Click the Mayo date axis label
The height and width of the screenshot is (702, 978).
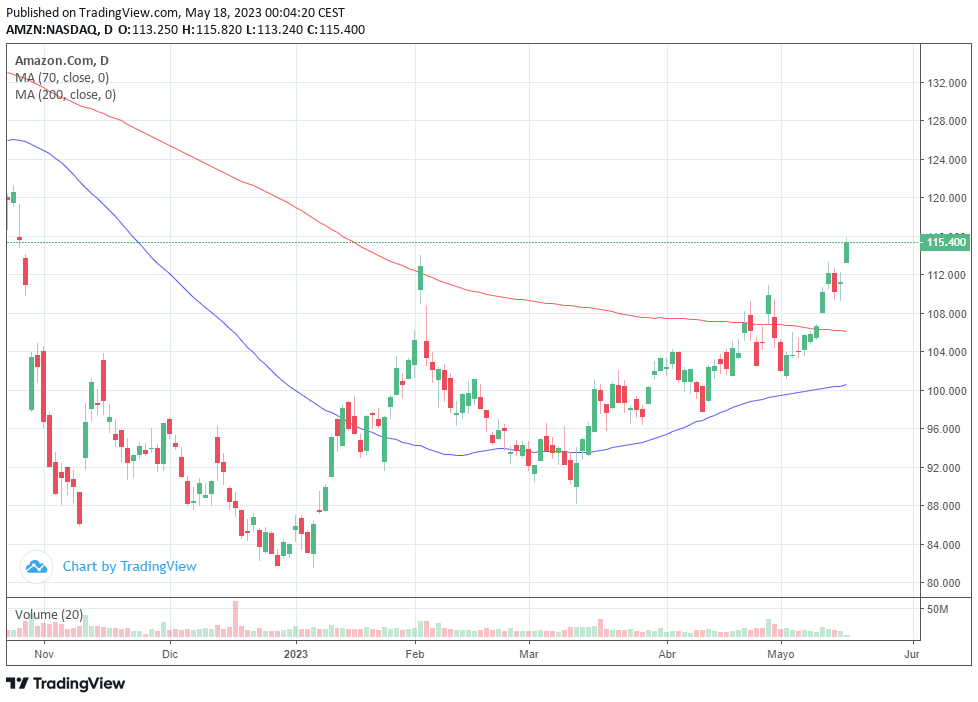pyautogui.click(x=781, y=654)
